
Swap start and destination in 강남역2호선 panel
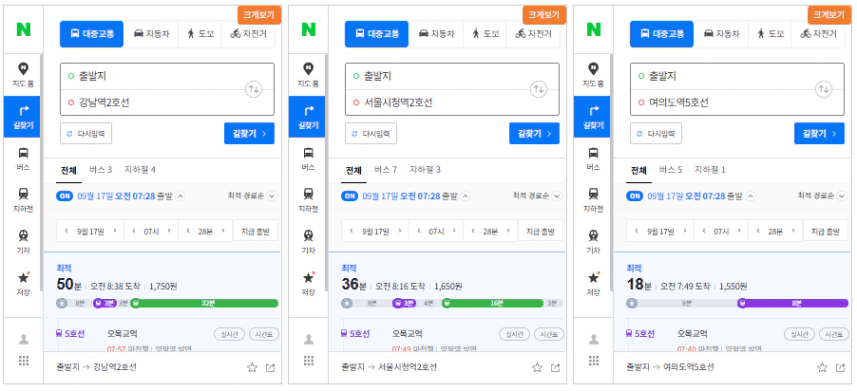pyautogui.click(x=253, y=89)
